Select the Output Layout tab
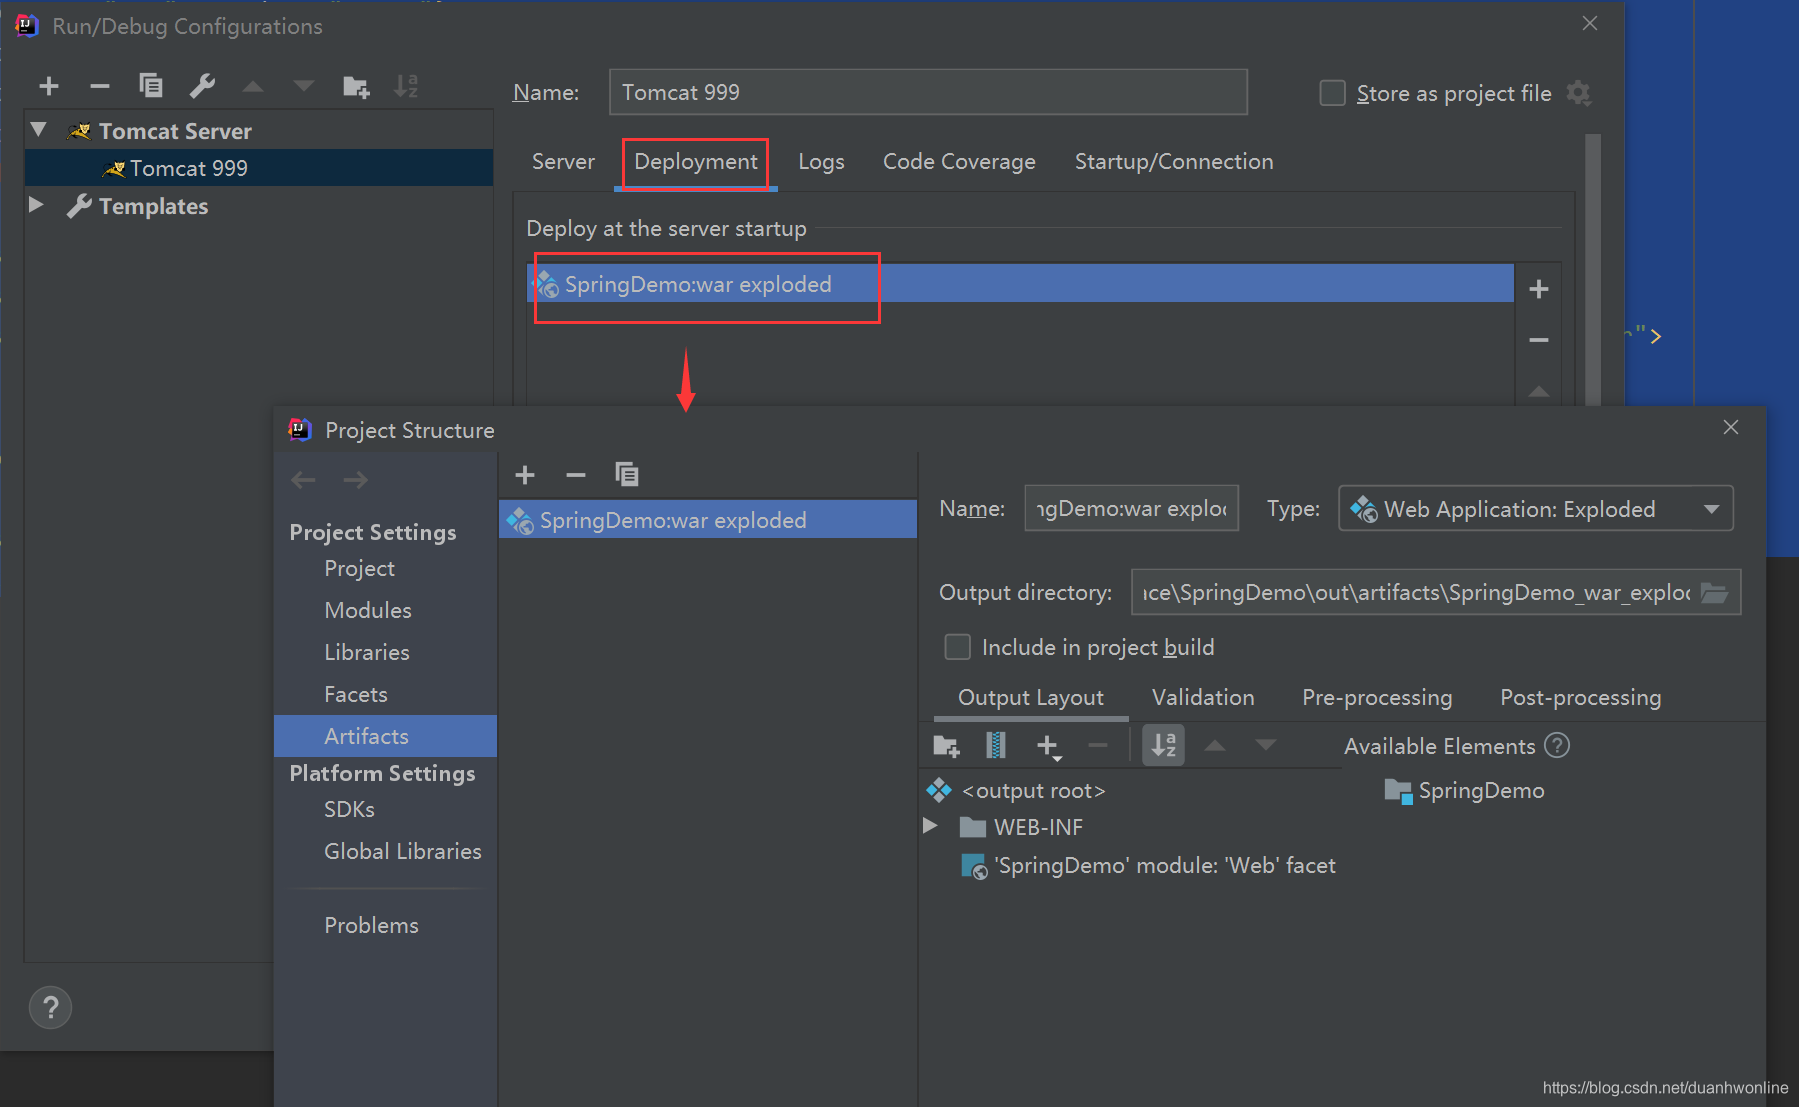This screenshot has height=1107, width=1799. 1031,697
